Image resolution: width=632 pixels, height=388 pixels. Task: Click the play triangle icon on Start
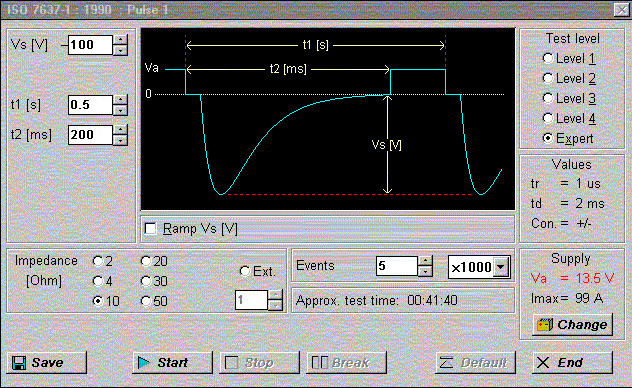point(143,363)
